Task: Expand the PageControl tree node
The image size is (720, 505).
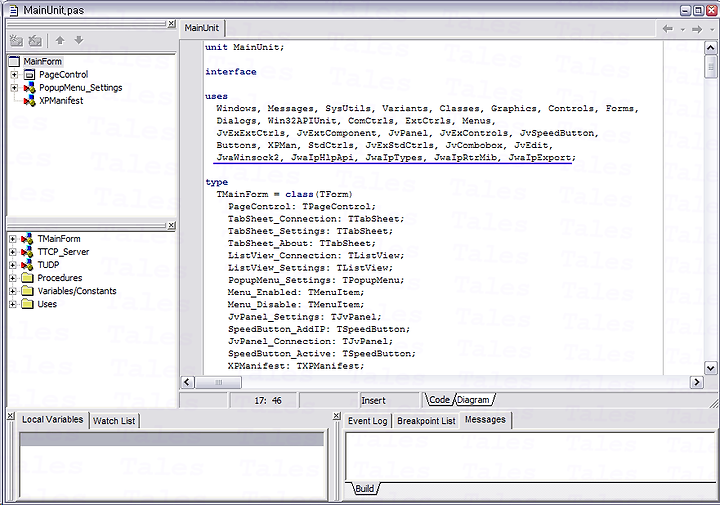Action: pos(14,74)
